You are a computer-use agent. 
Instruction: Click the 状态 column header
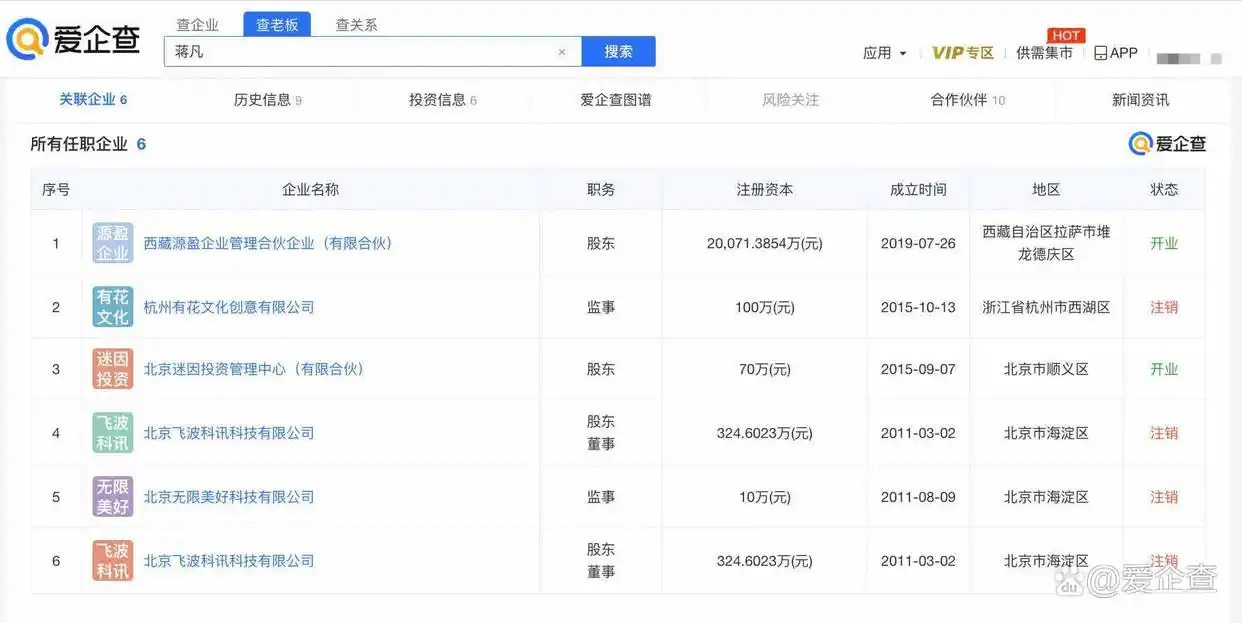(1164, 189)
